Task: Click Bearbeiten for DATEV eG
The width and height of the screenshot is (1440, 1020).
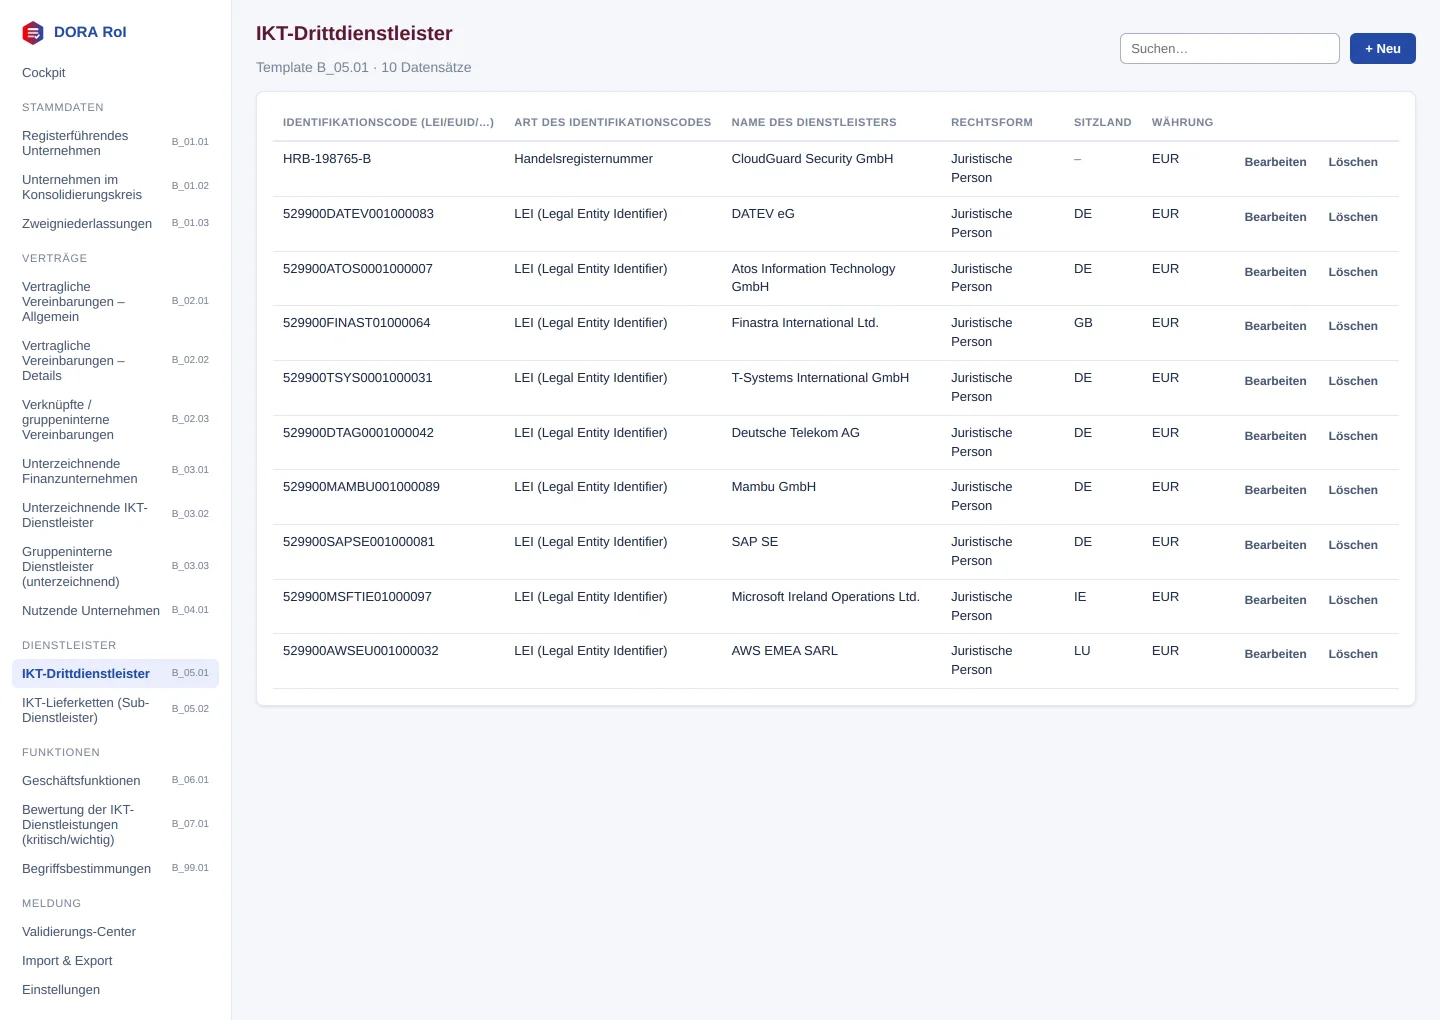Action: [x=1275, y=217]
